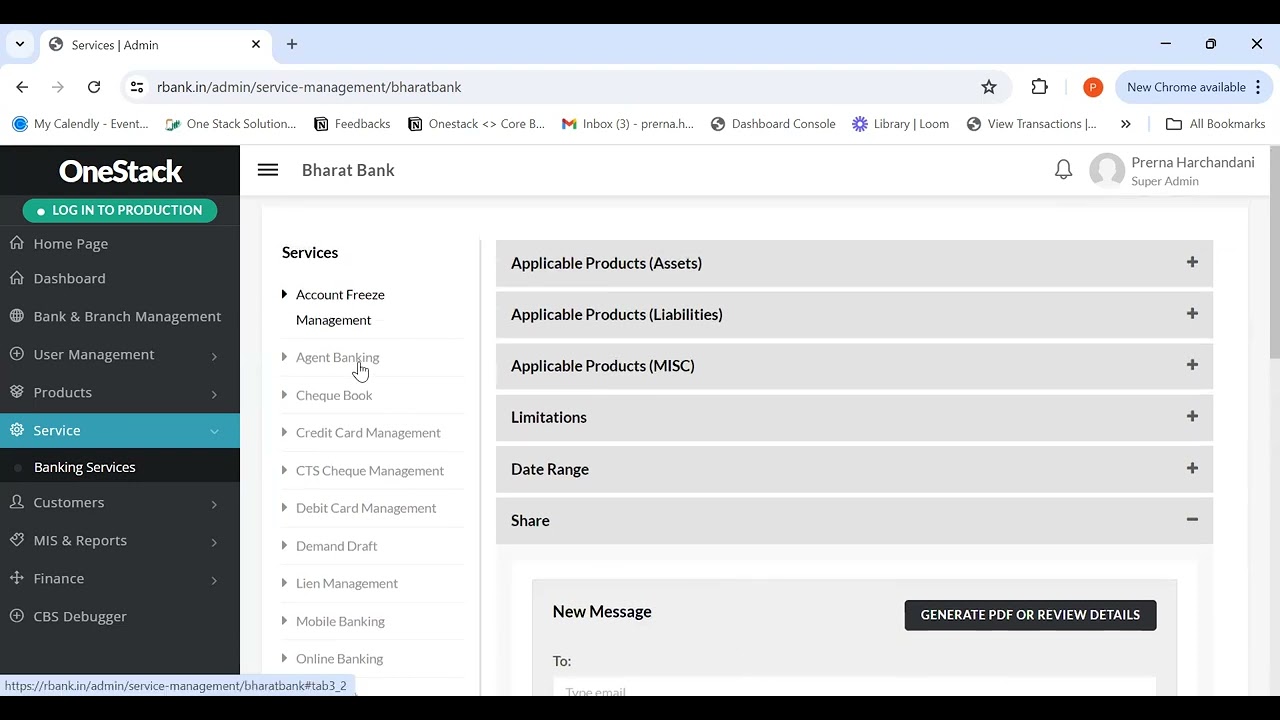The height and width of the screenshot is (720, 1280).
Task: Expand the Date Range section
Action: [x=854, y=469]
